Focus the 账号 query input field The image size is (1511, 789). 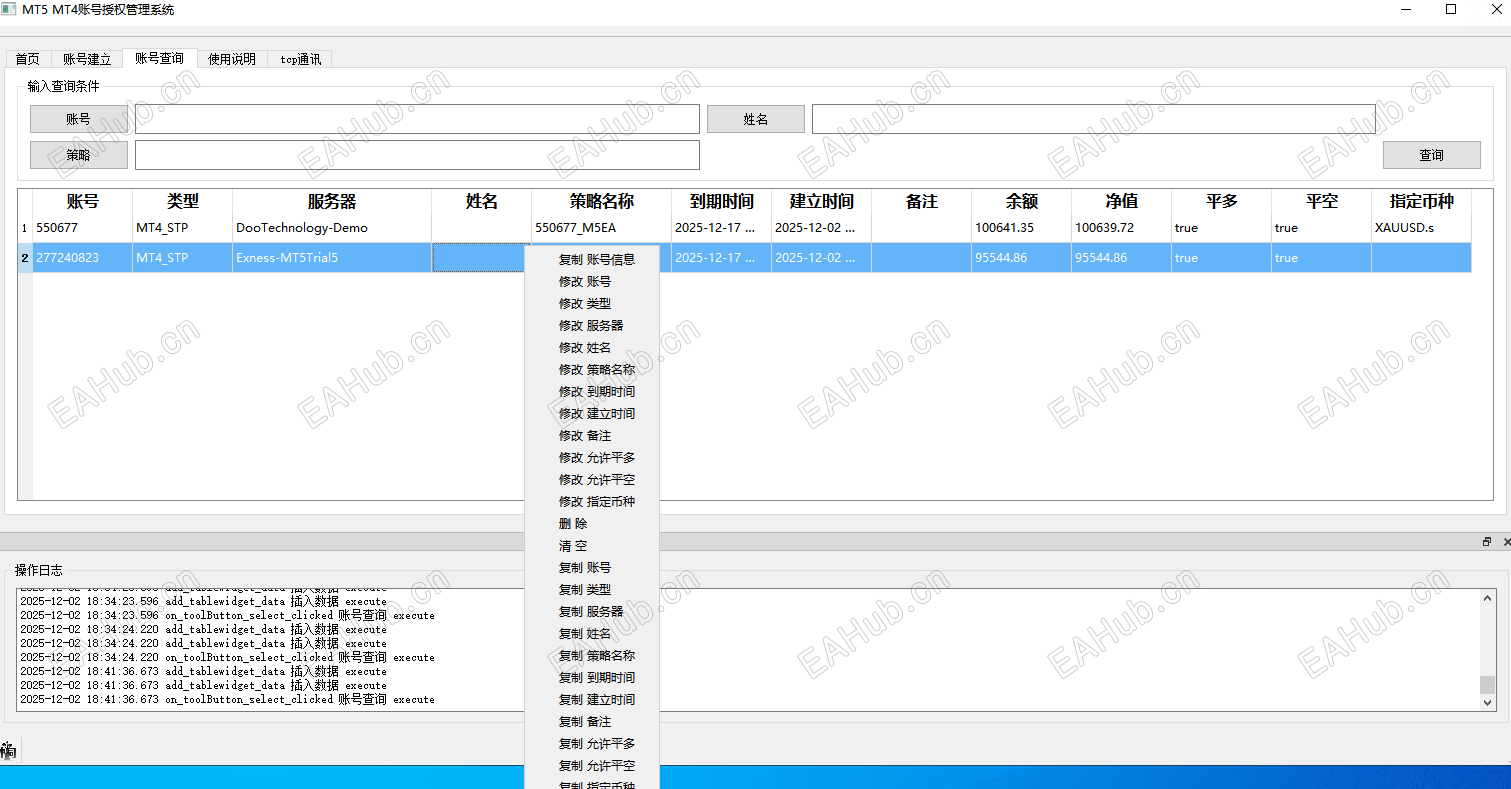coord(417,119)
